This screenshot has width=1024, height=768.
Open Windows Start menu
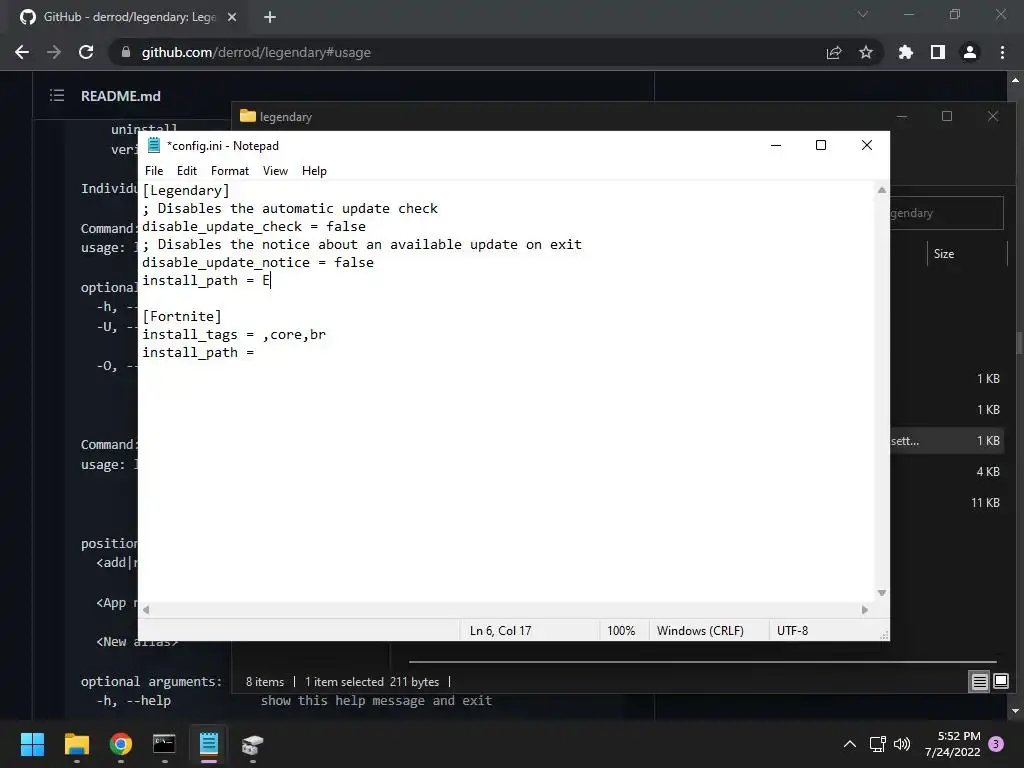[32, 744]
